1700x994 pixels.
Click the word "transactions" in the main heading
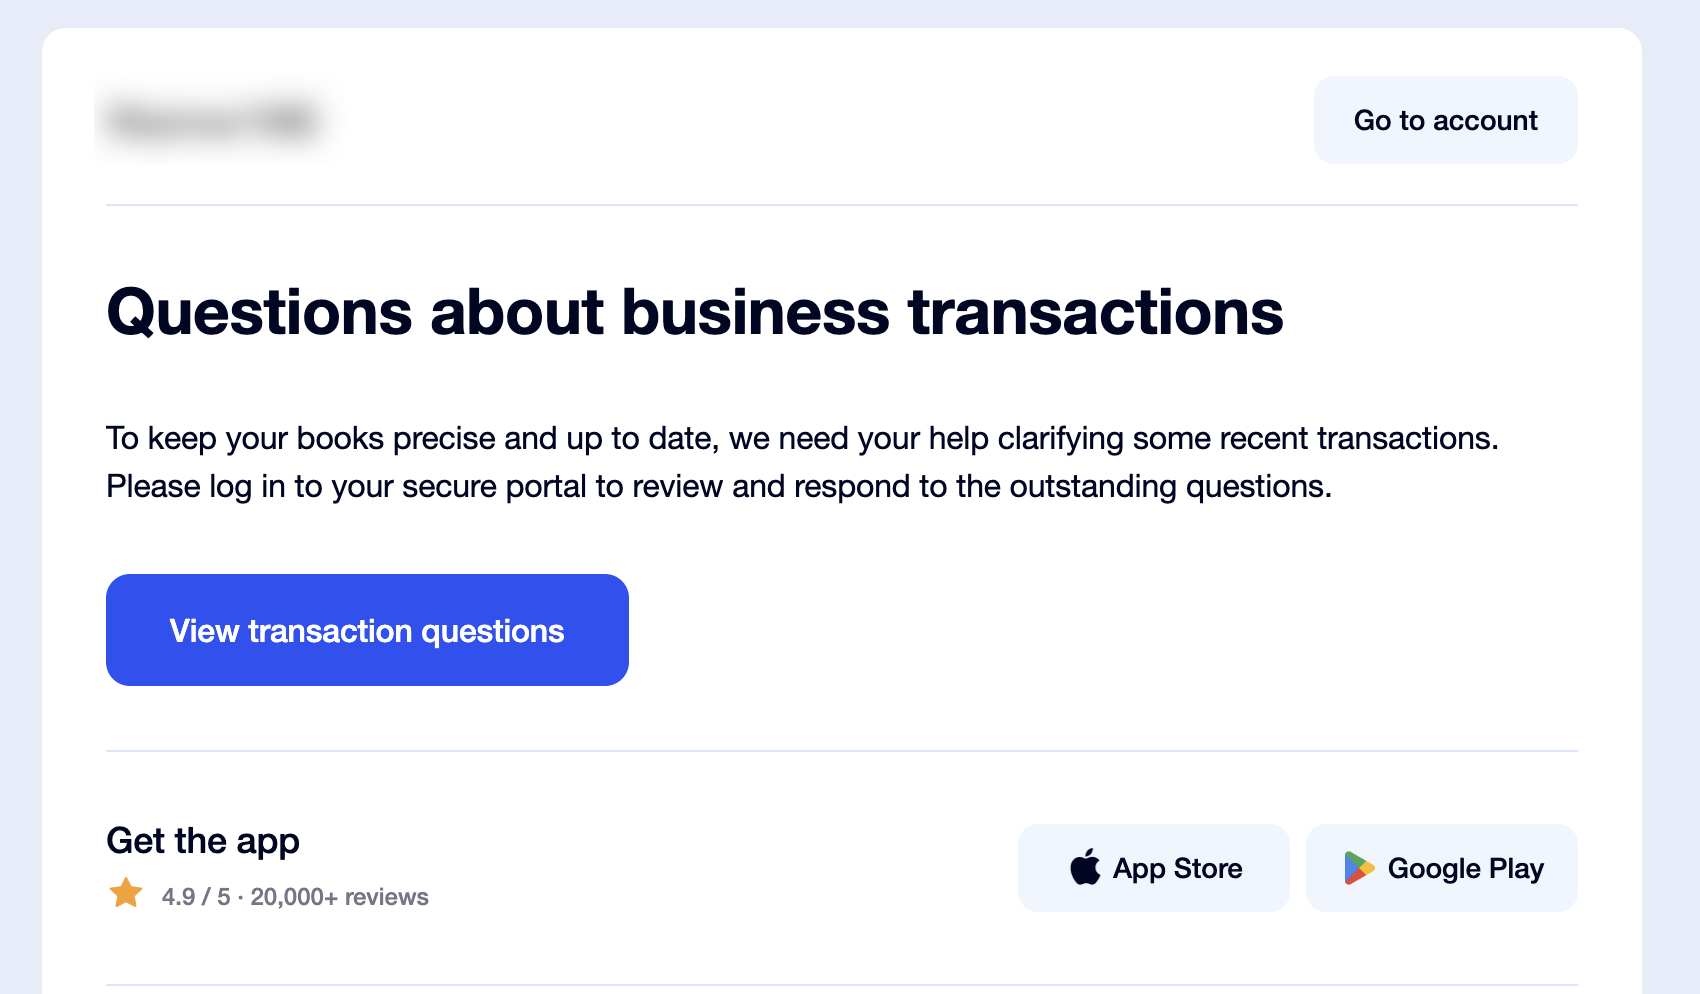click(x=1095, y=312)
